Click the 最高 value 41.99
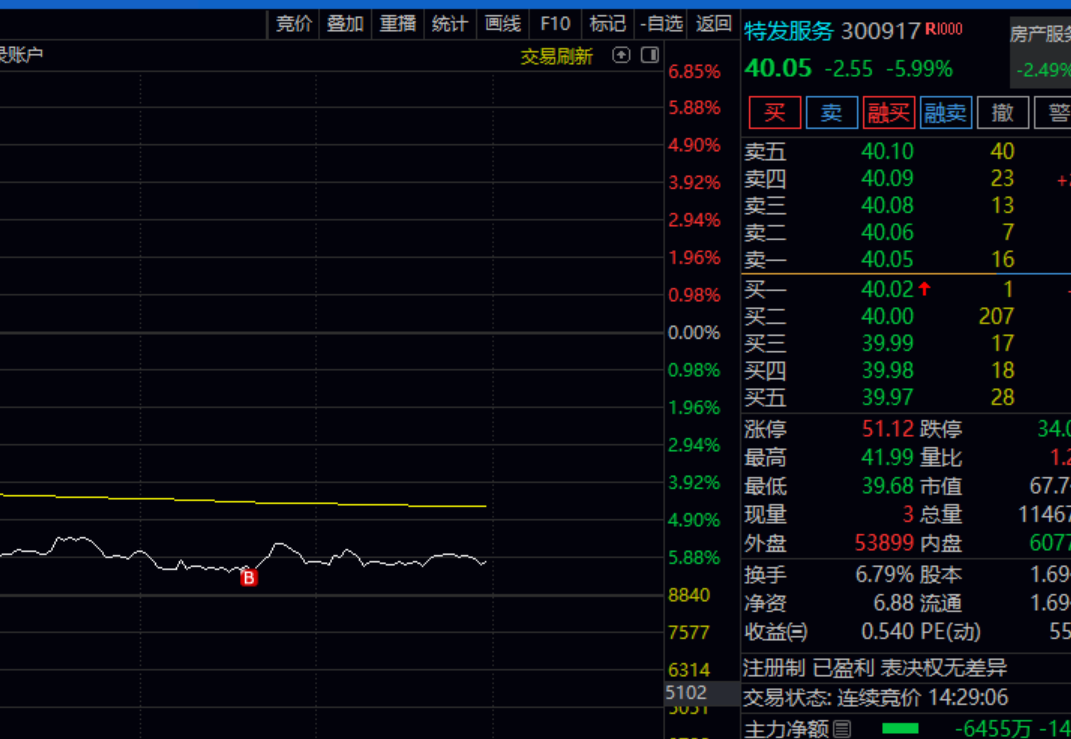Viewport: 1071px width, 739px height. (x=887, y=456)
